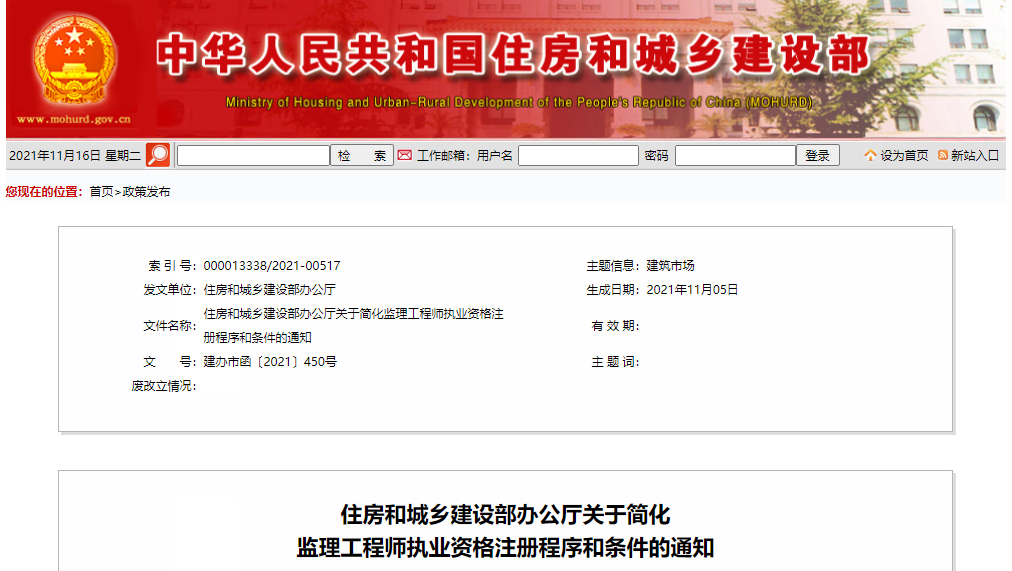Open the 新站入口 link
Screen dimensions: 1012x571
(x=975, y=155)
